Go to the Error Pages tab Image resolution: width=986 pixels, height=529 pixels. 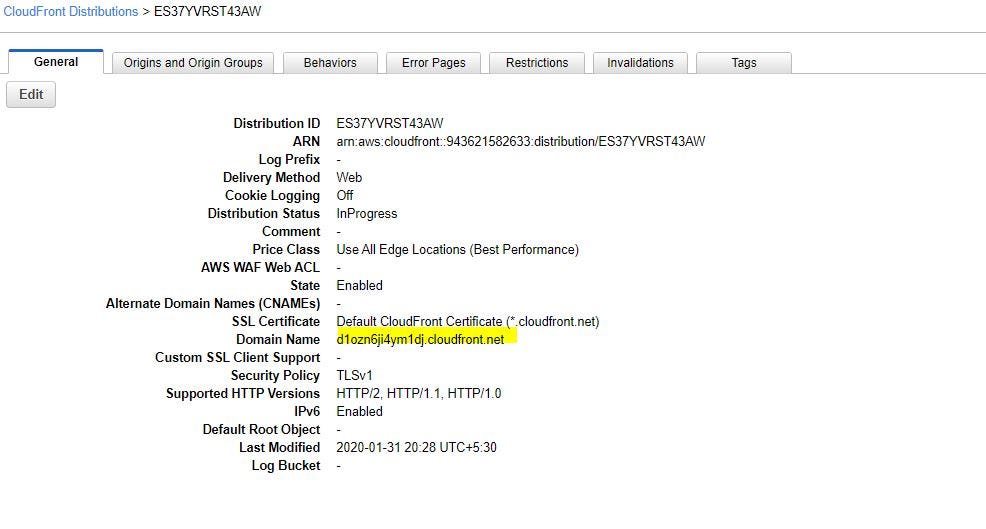pyautogui.click(x=433, y=63)
